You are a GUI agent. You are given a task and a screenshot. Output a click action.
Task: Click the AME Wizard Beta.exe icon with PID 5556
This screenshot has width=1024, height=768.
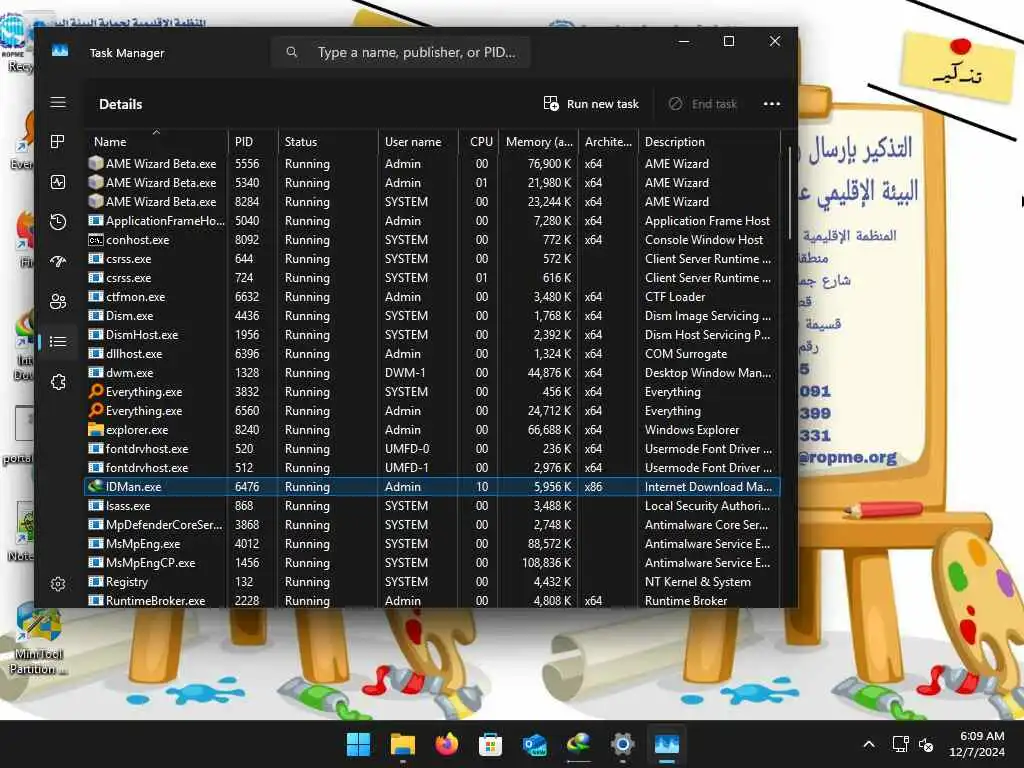point(96,163)
